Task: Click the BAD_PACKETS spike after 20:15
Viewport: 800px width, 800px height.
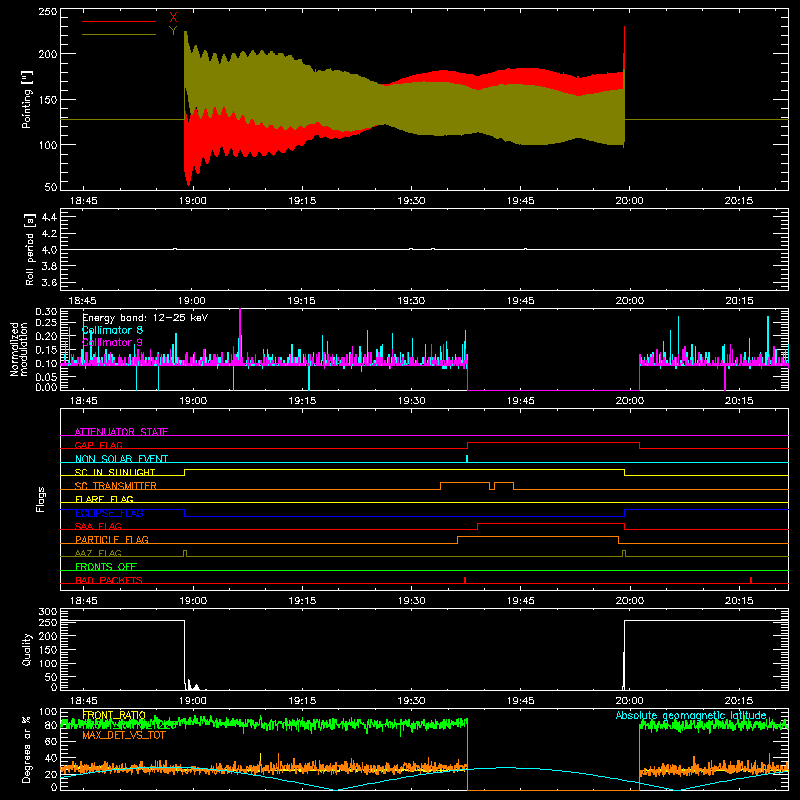Action: tap(751, 580)
